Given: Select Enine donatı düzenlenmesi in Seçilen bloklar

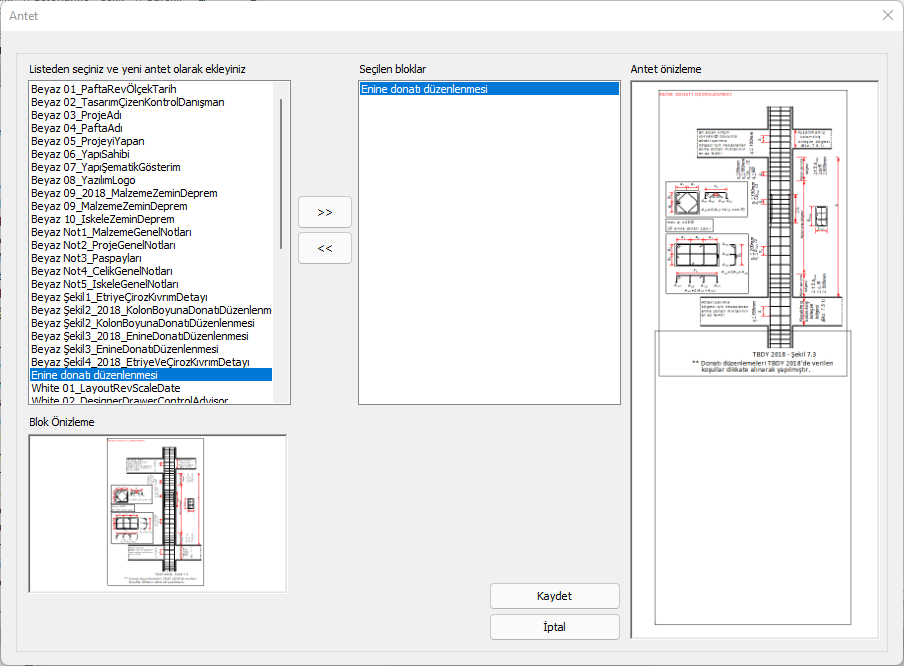Looking at the screenshot, I should pos(424,89).
